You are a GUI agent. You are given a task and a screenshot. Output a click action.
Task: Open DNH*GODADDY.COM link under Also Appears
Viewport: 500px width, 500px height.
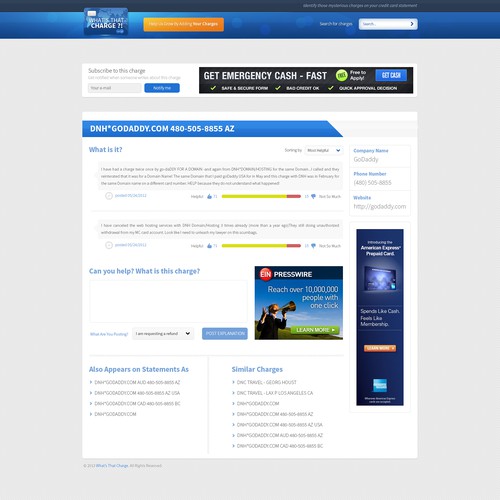pos(115,414)
